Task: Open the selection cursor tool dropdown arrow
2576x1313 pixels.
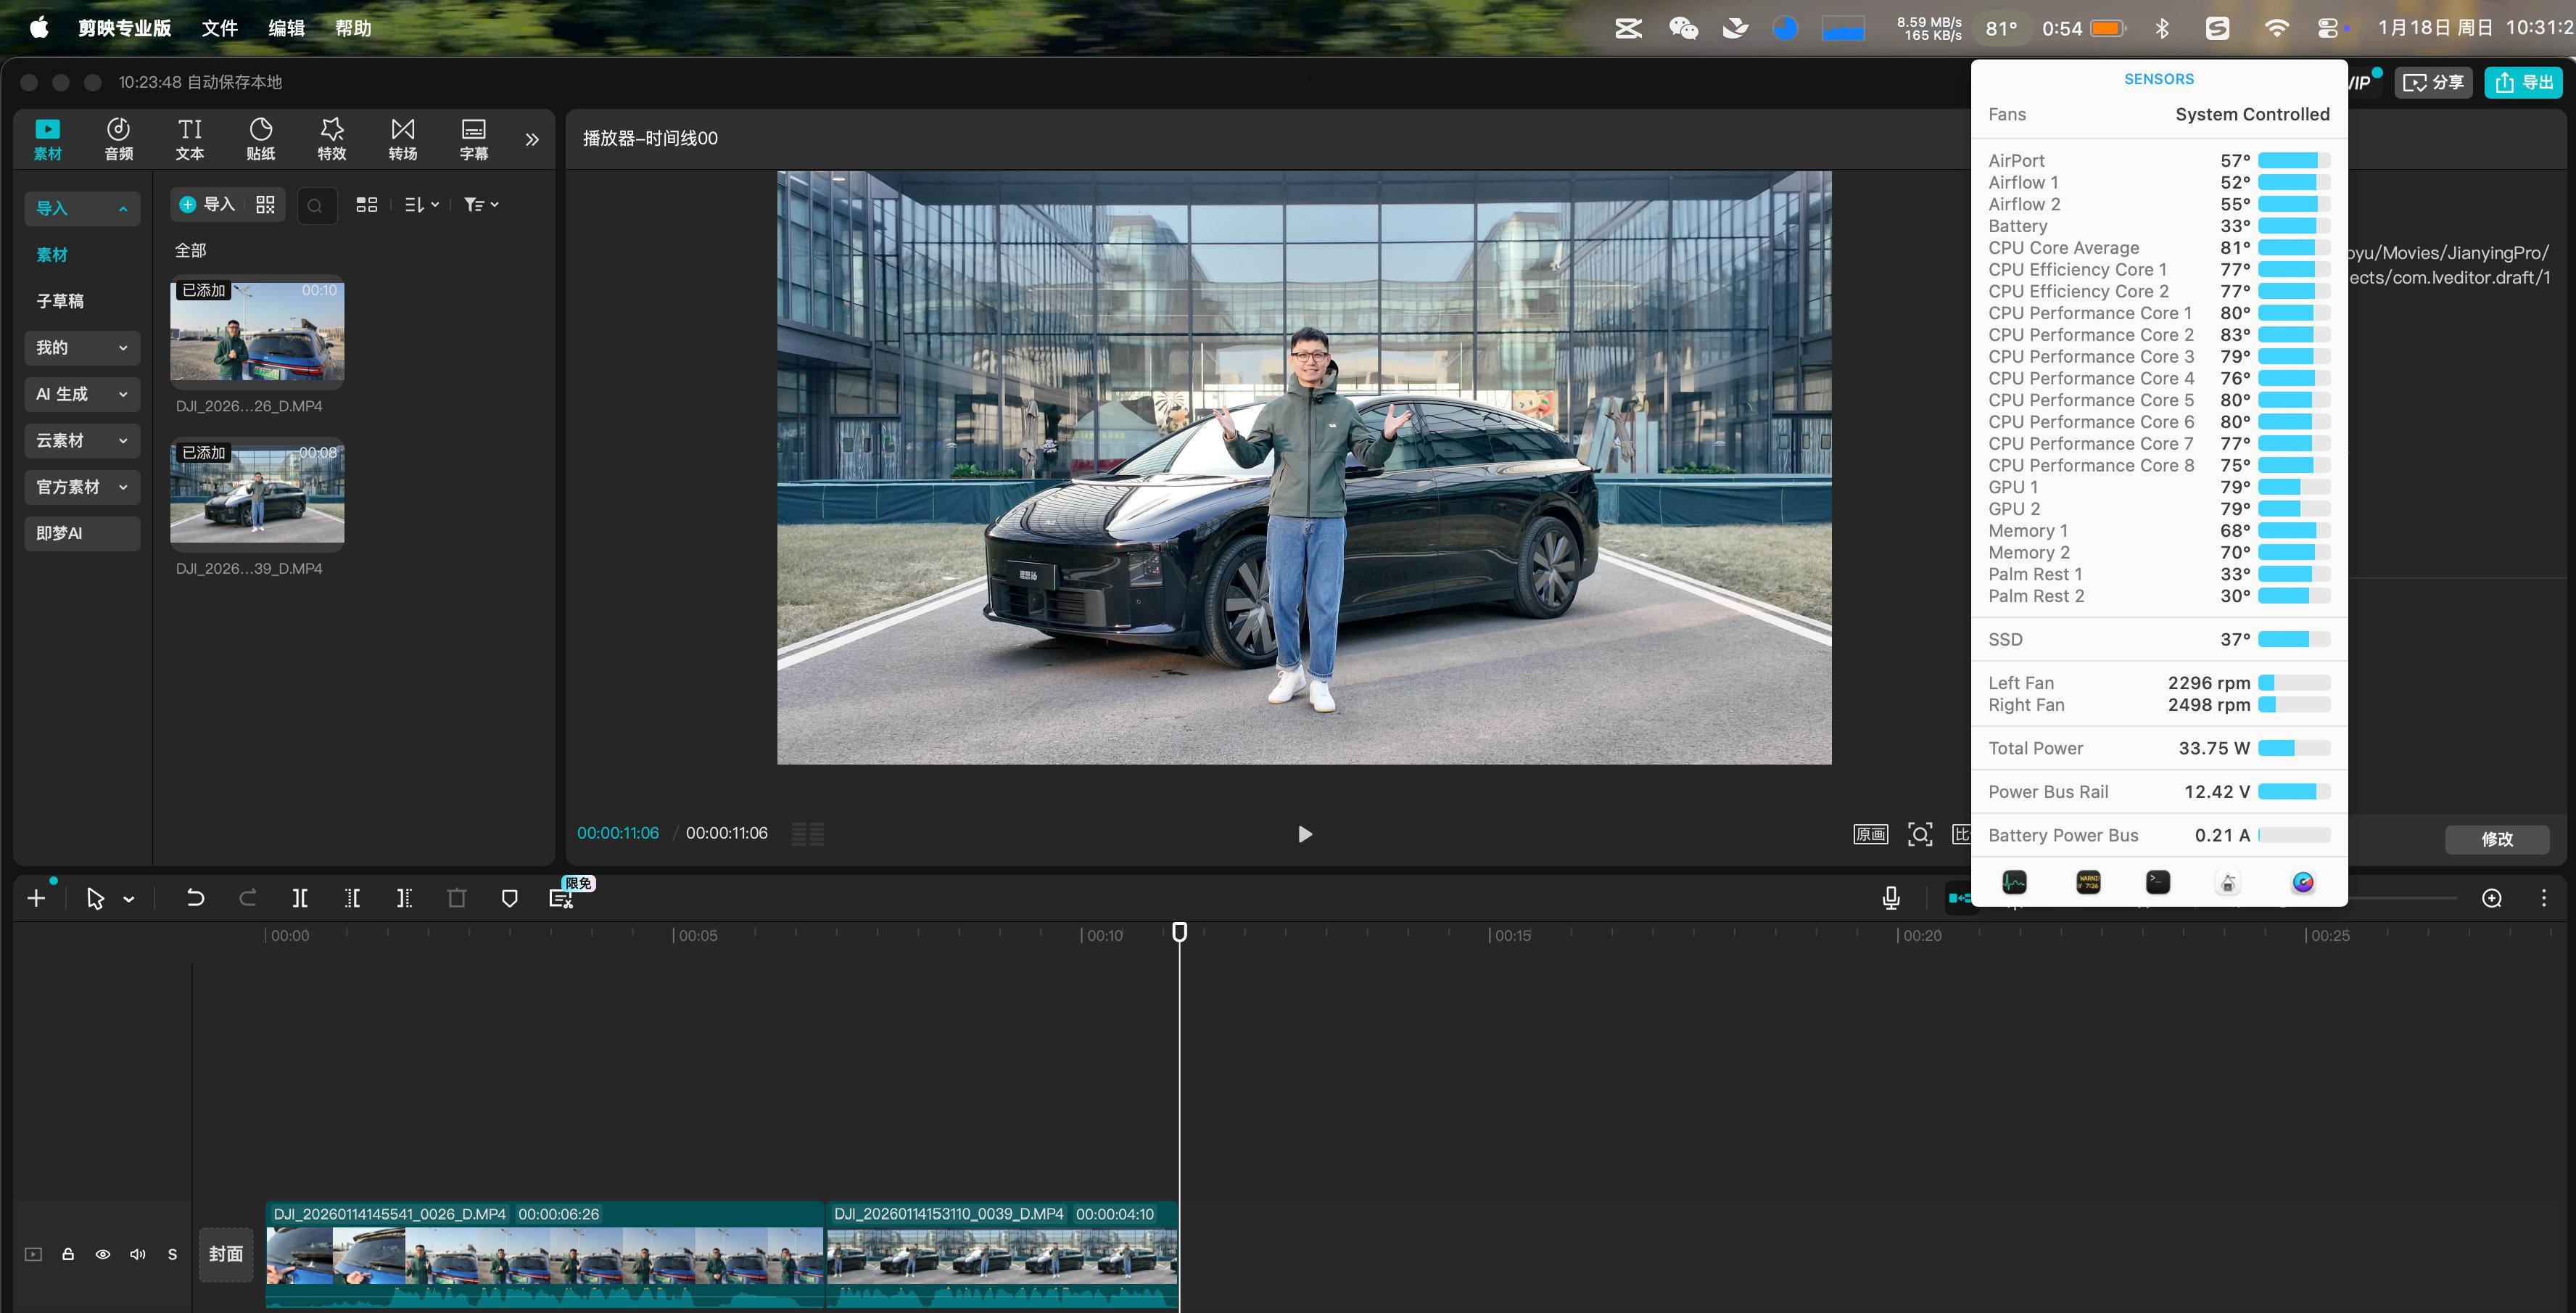Action: click(x=129, y=899)
